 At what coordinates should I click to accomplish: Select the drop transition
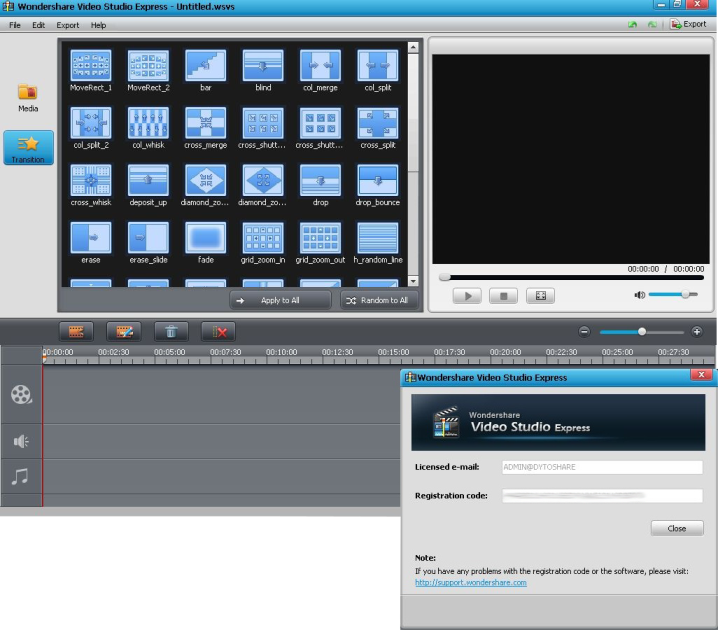point(320,180)
